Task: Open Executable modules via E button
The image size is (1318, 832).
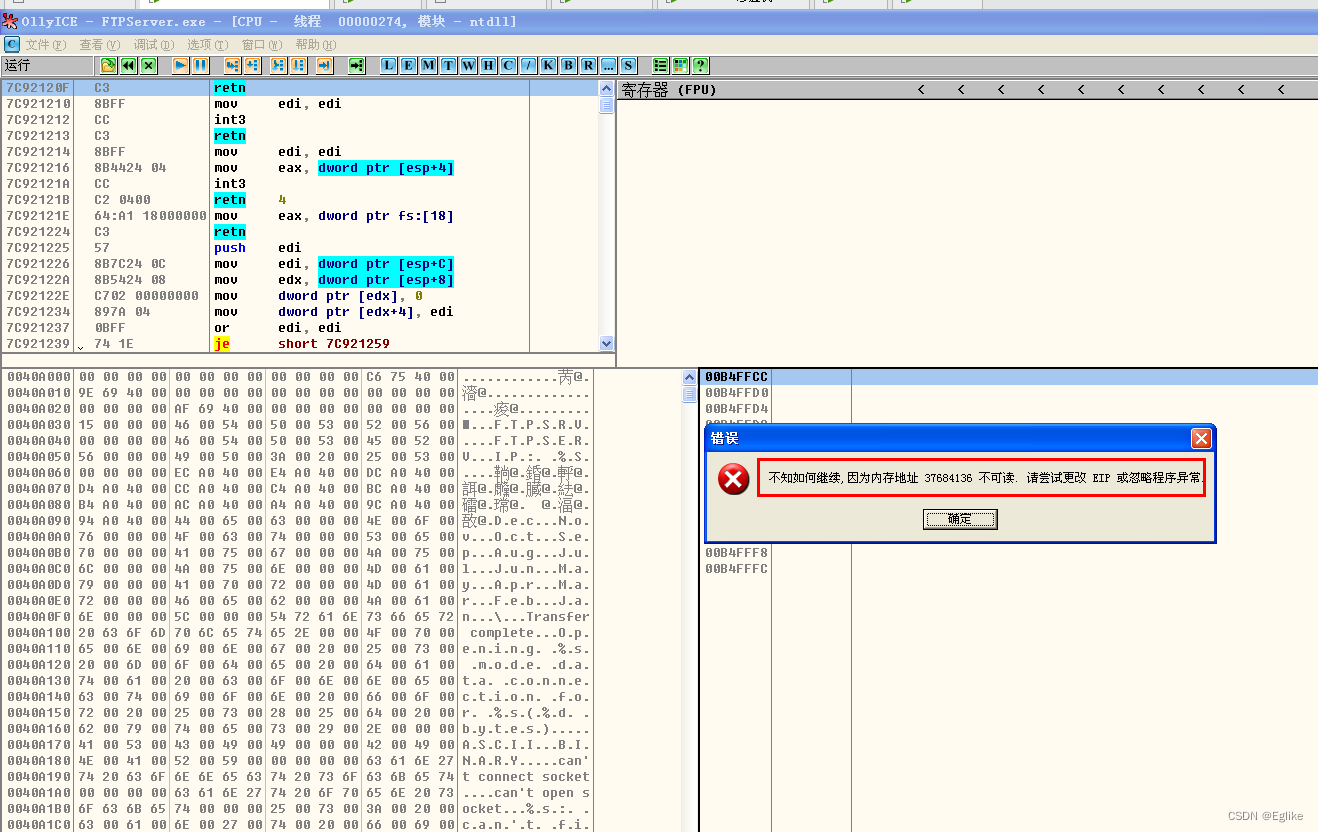Action: pos(408,65)
